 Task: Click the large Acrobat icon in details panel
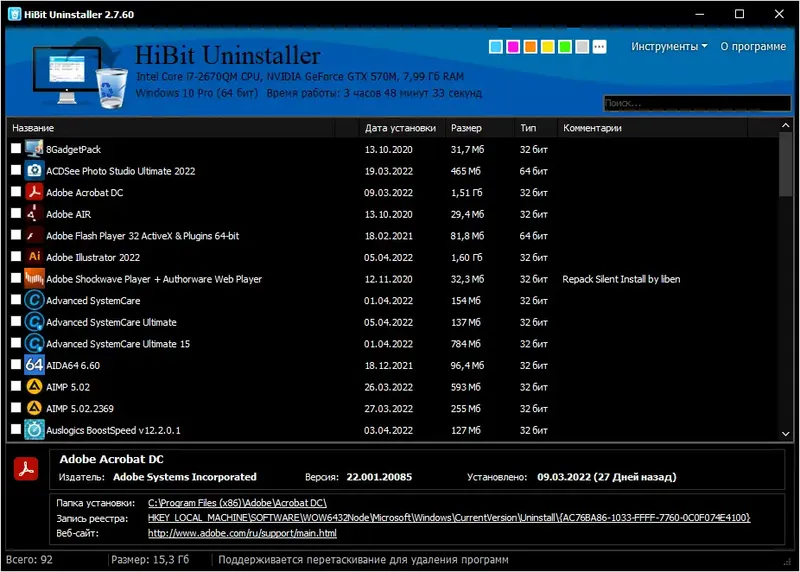click(x=26, y=468)
